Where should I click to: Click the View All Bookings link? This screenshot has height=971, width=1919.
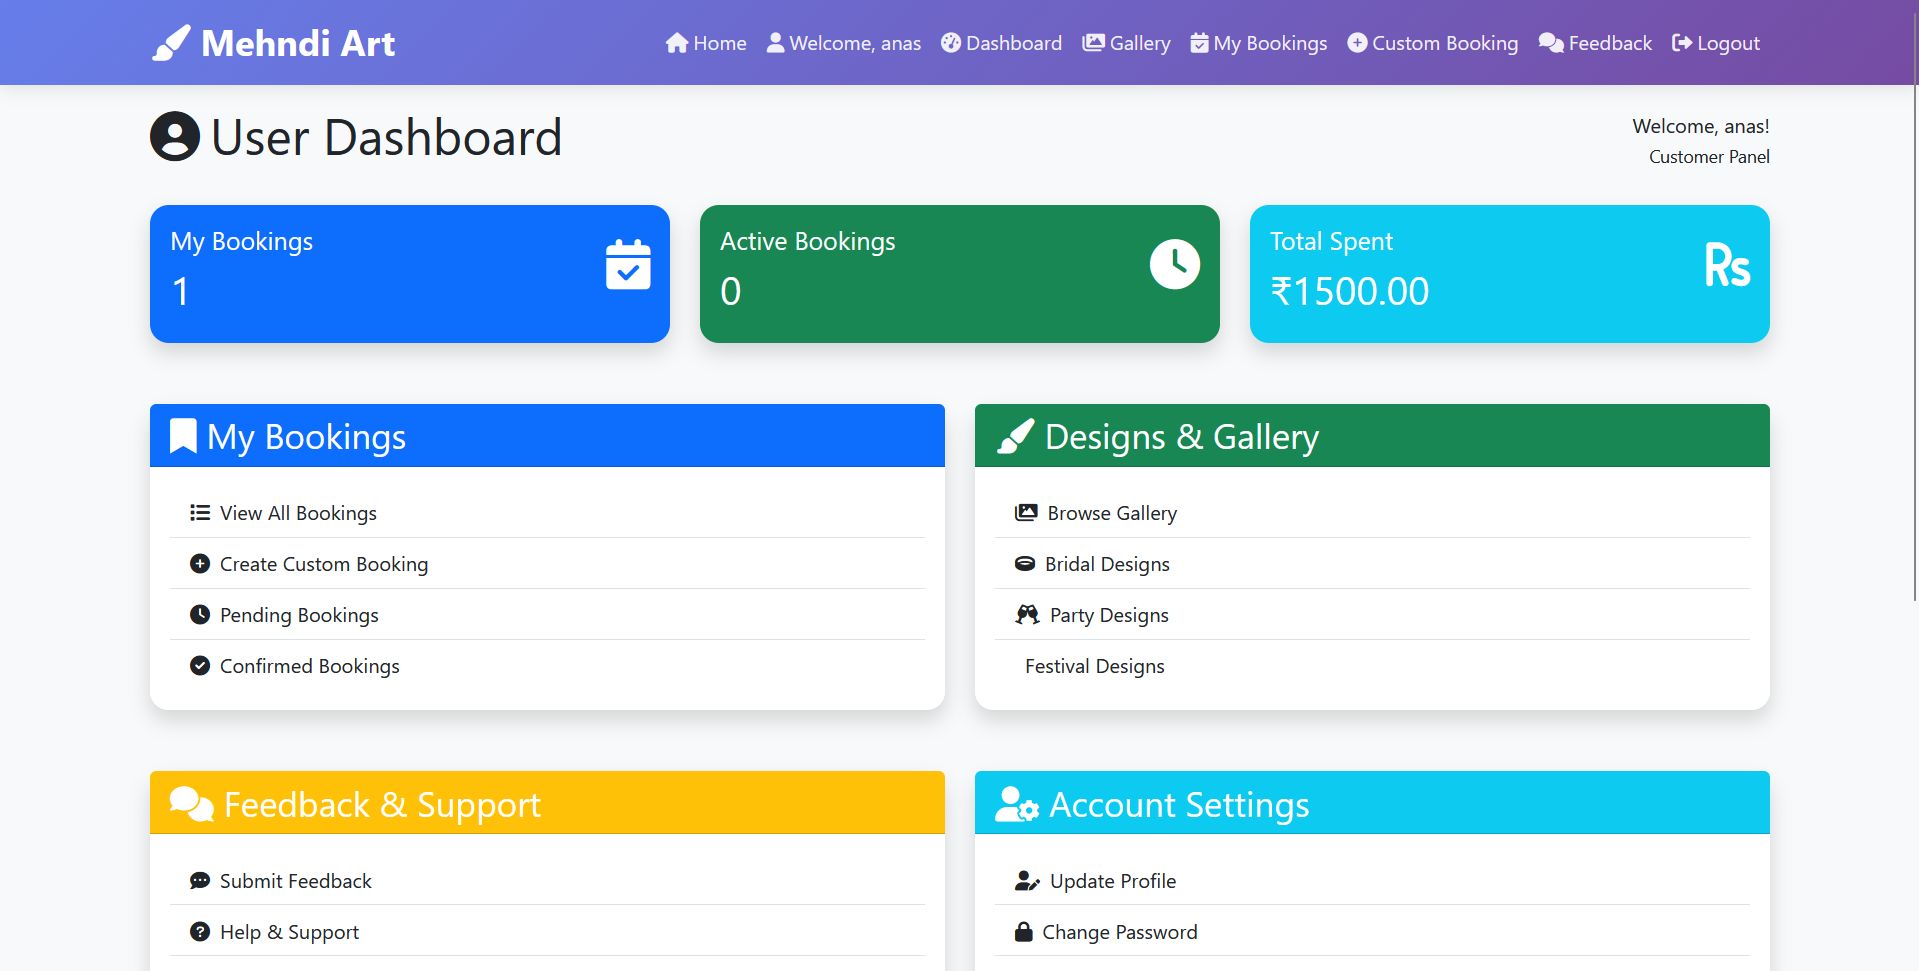[297, 512]
